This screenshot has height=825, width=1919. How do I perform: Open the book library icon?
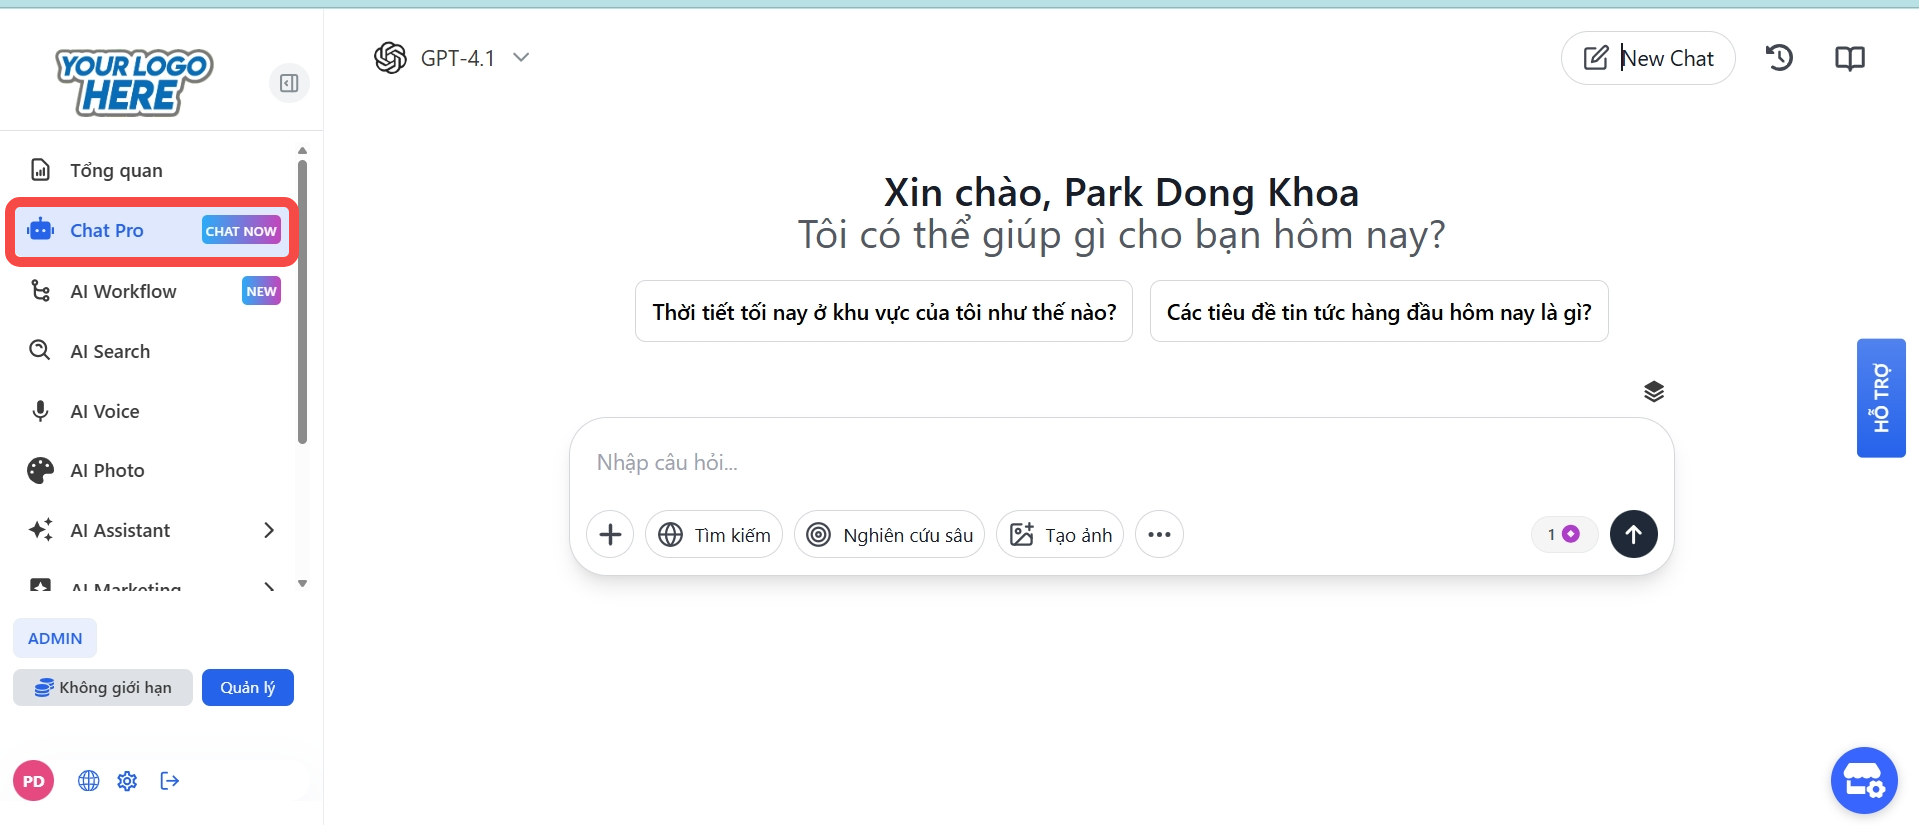1849,58
